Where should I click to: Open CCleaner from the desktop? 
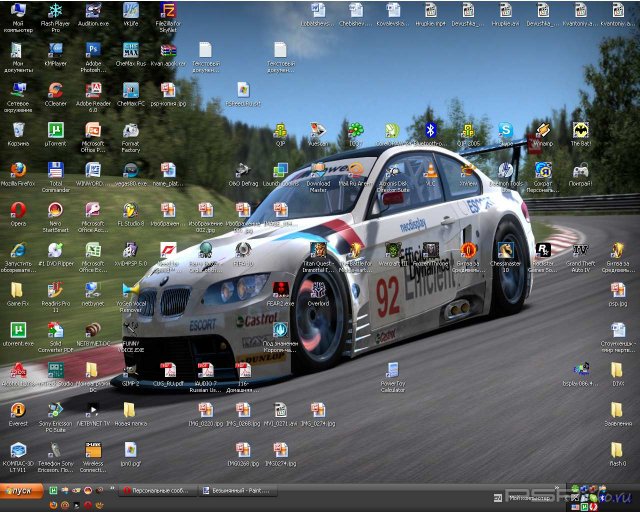[55, 90]
